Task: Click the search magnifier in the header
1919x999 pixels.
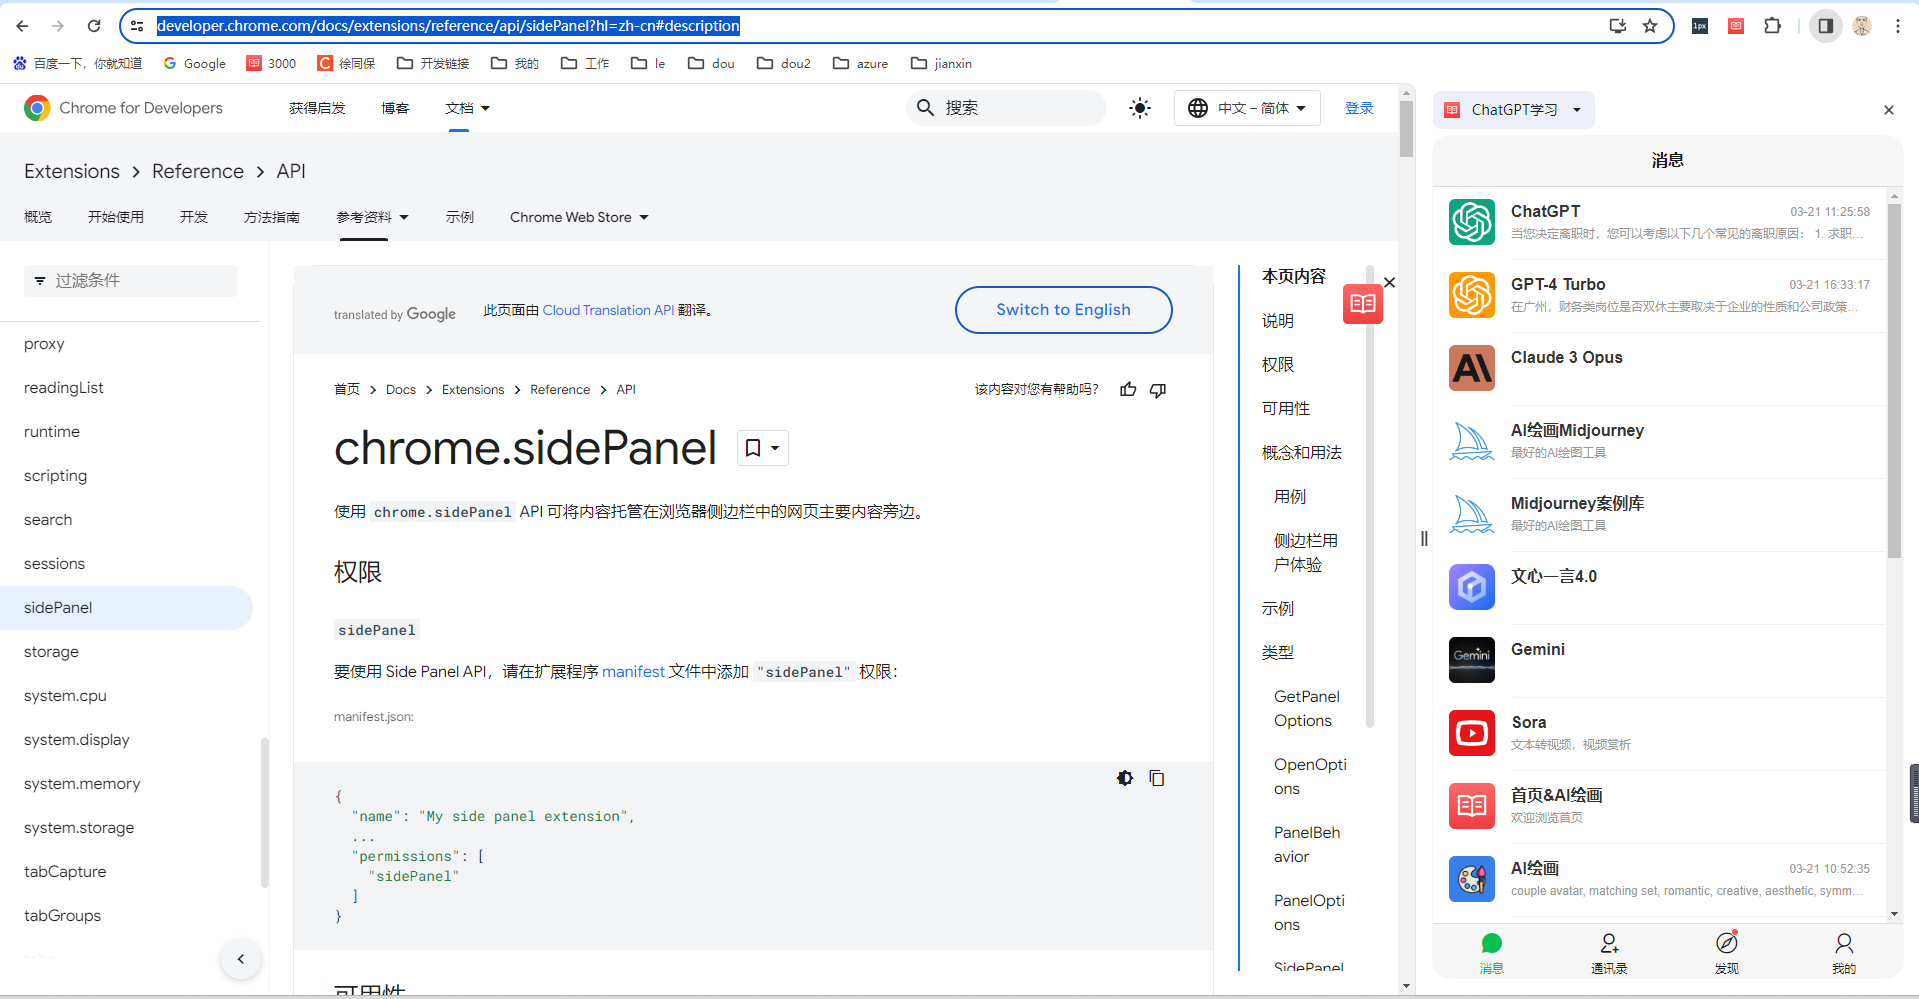Action: coord(923,107)
